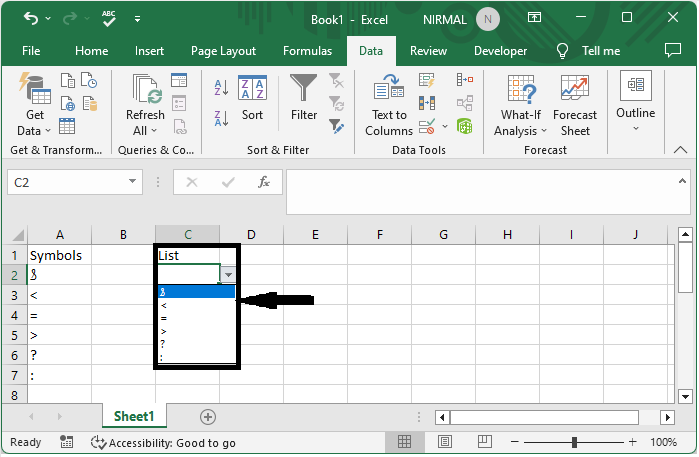
Task: Add a new sheet button
Action: coord(208,417)
